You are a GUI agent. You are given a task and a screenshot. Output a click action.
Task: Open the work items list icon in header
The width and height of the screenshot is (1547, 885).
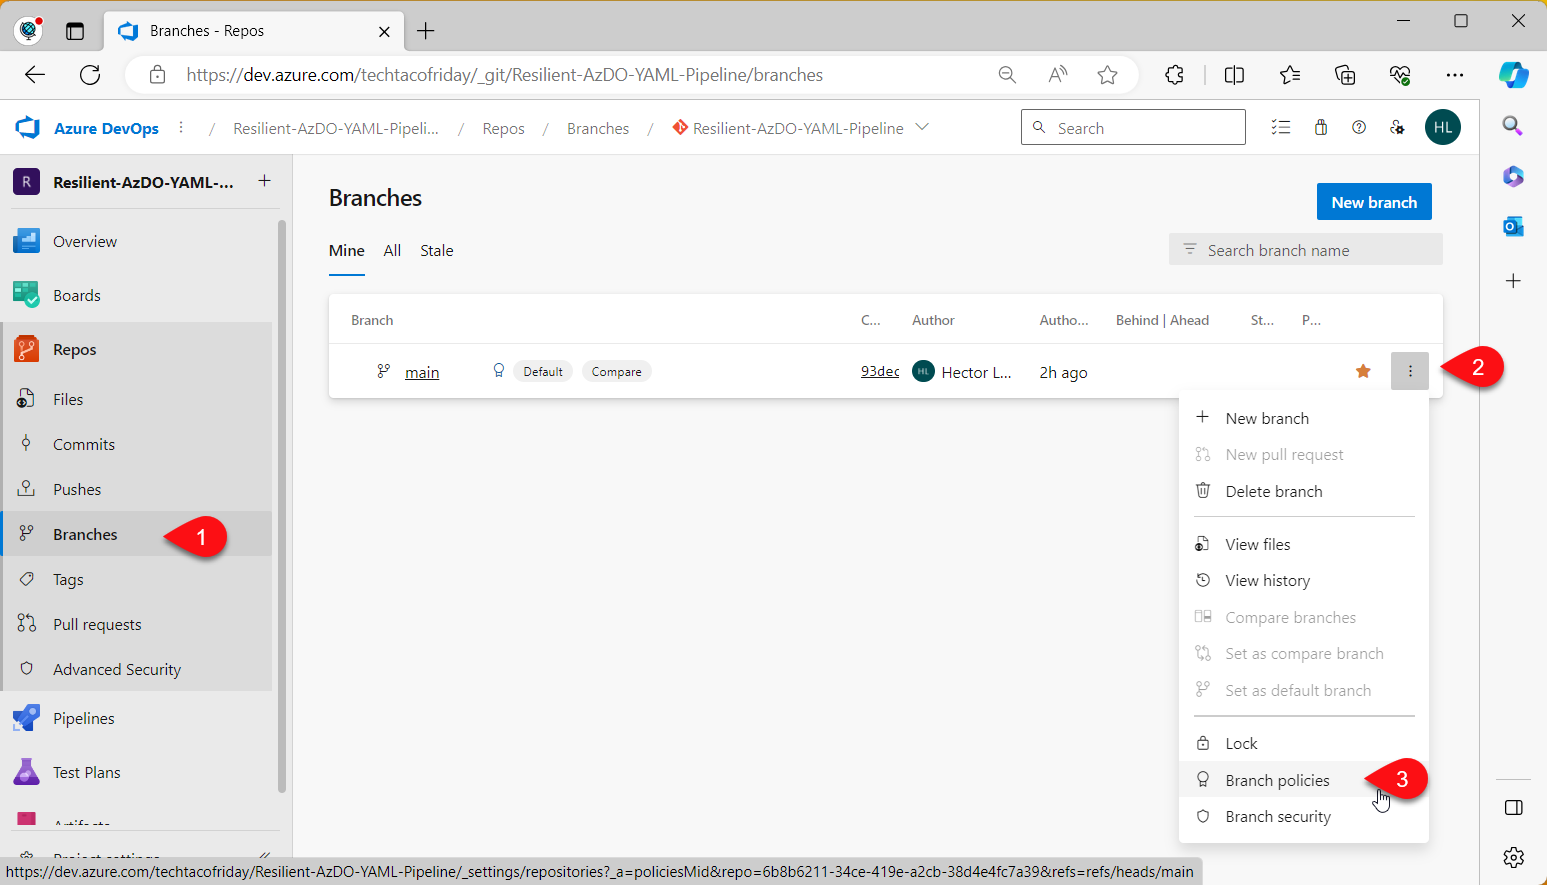(1281, 127)
